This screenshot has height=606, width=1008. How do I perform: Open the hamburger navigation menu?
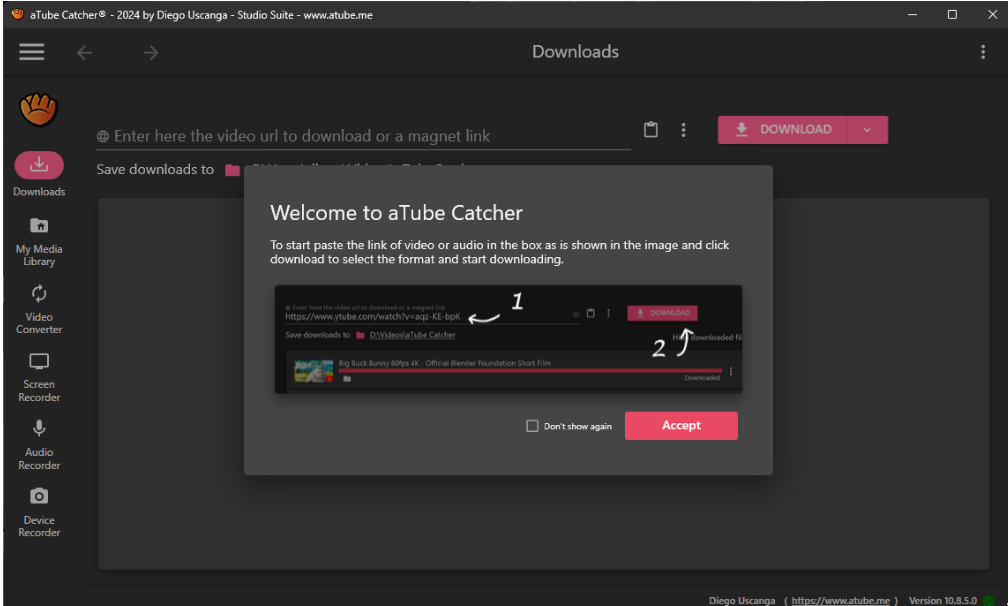(31, 51)
